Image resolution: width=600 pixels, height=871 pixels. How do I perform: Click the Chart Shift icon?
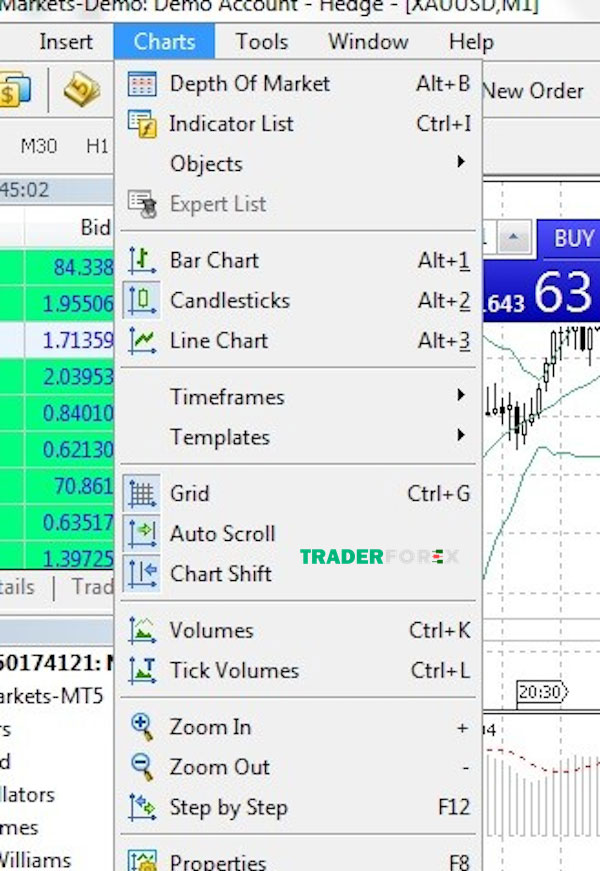coord(142,573)
